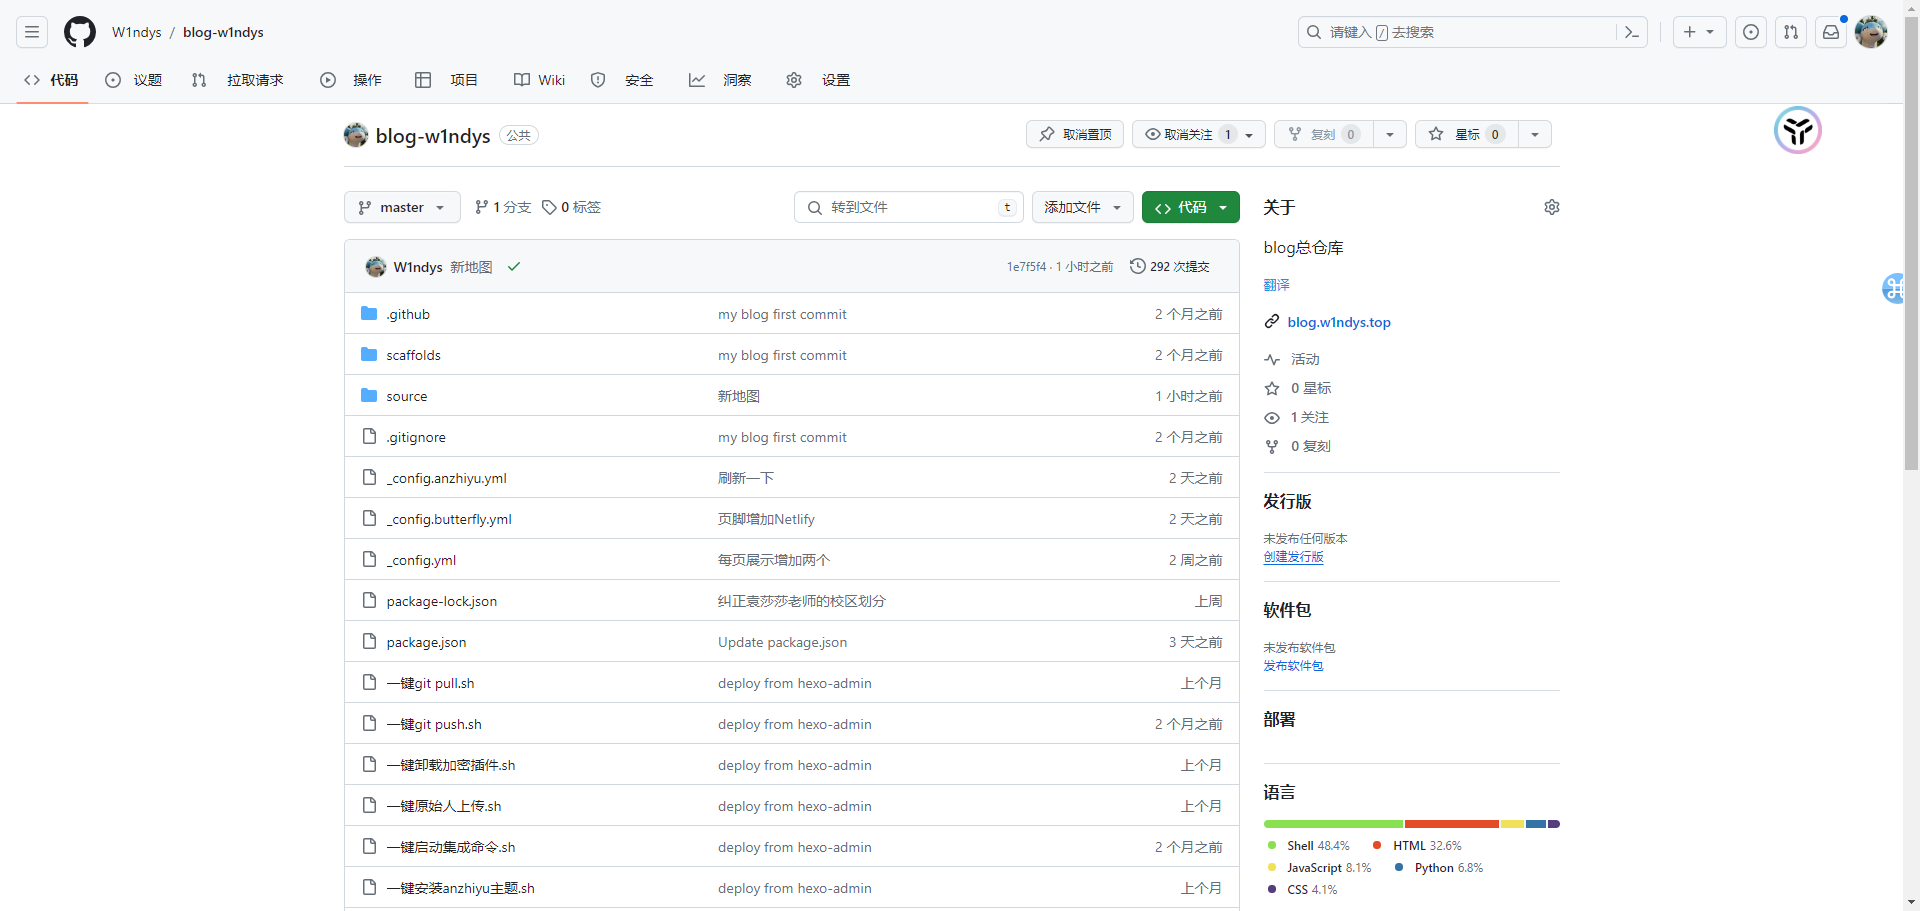Viewport: 1920px width, 911px height.
Task: Expand the master branch dropdown
Action: click(x=402, y=207)
